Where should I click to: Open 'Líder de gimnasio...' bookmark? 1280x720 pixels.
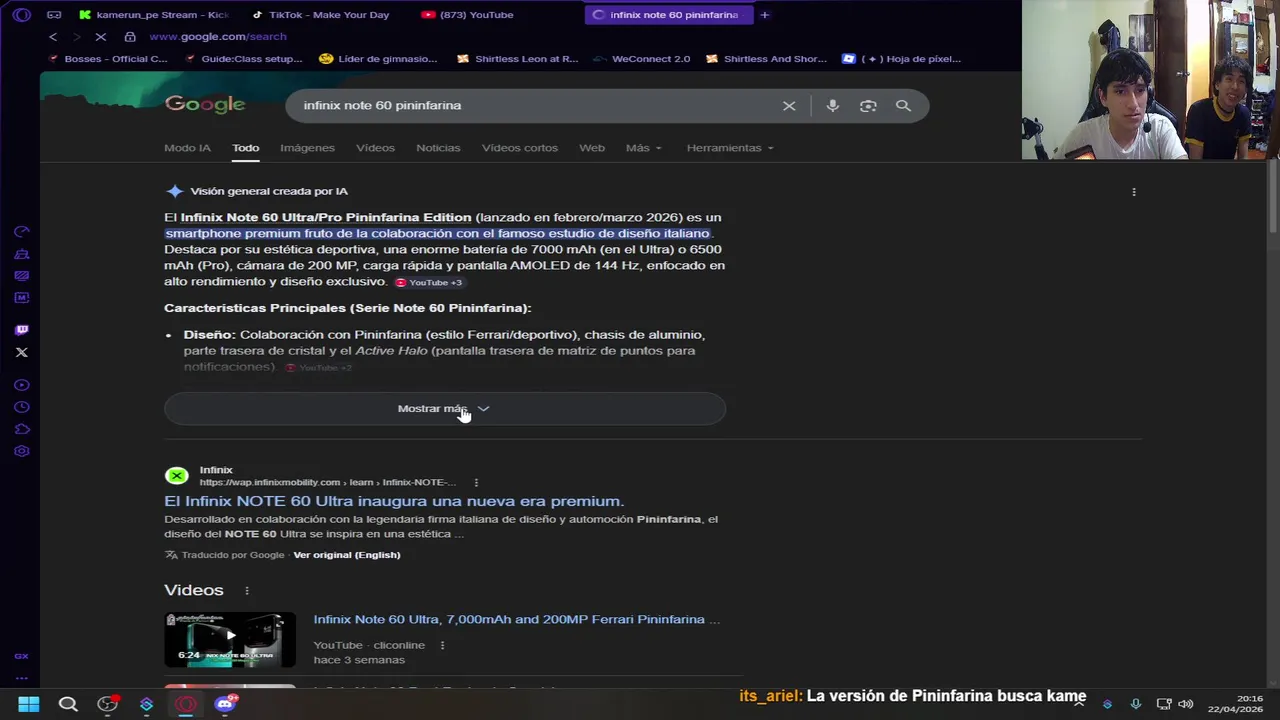coord(378,59)
